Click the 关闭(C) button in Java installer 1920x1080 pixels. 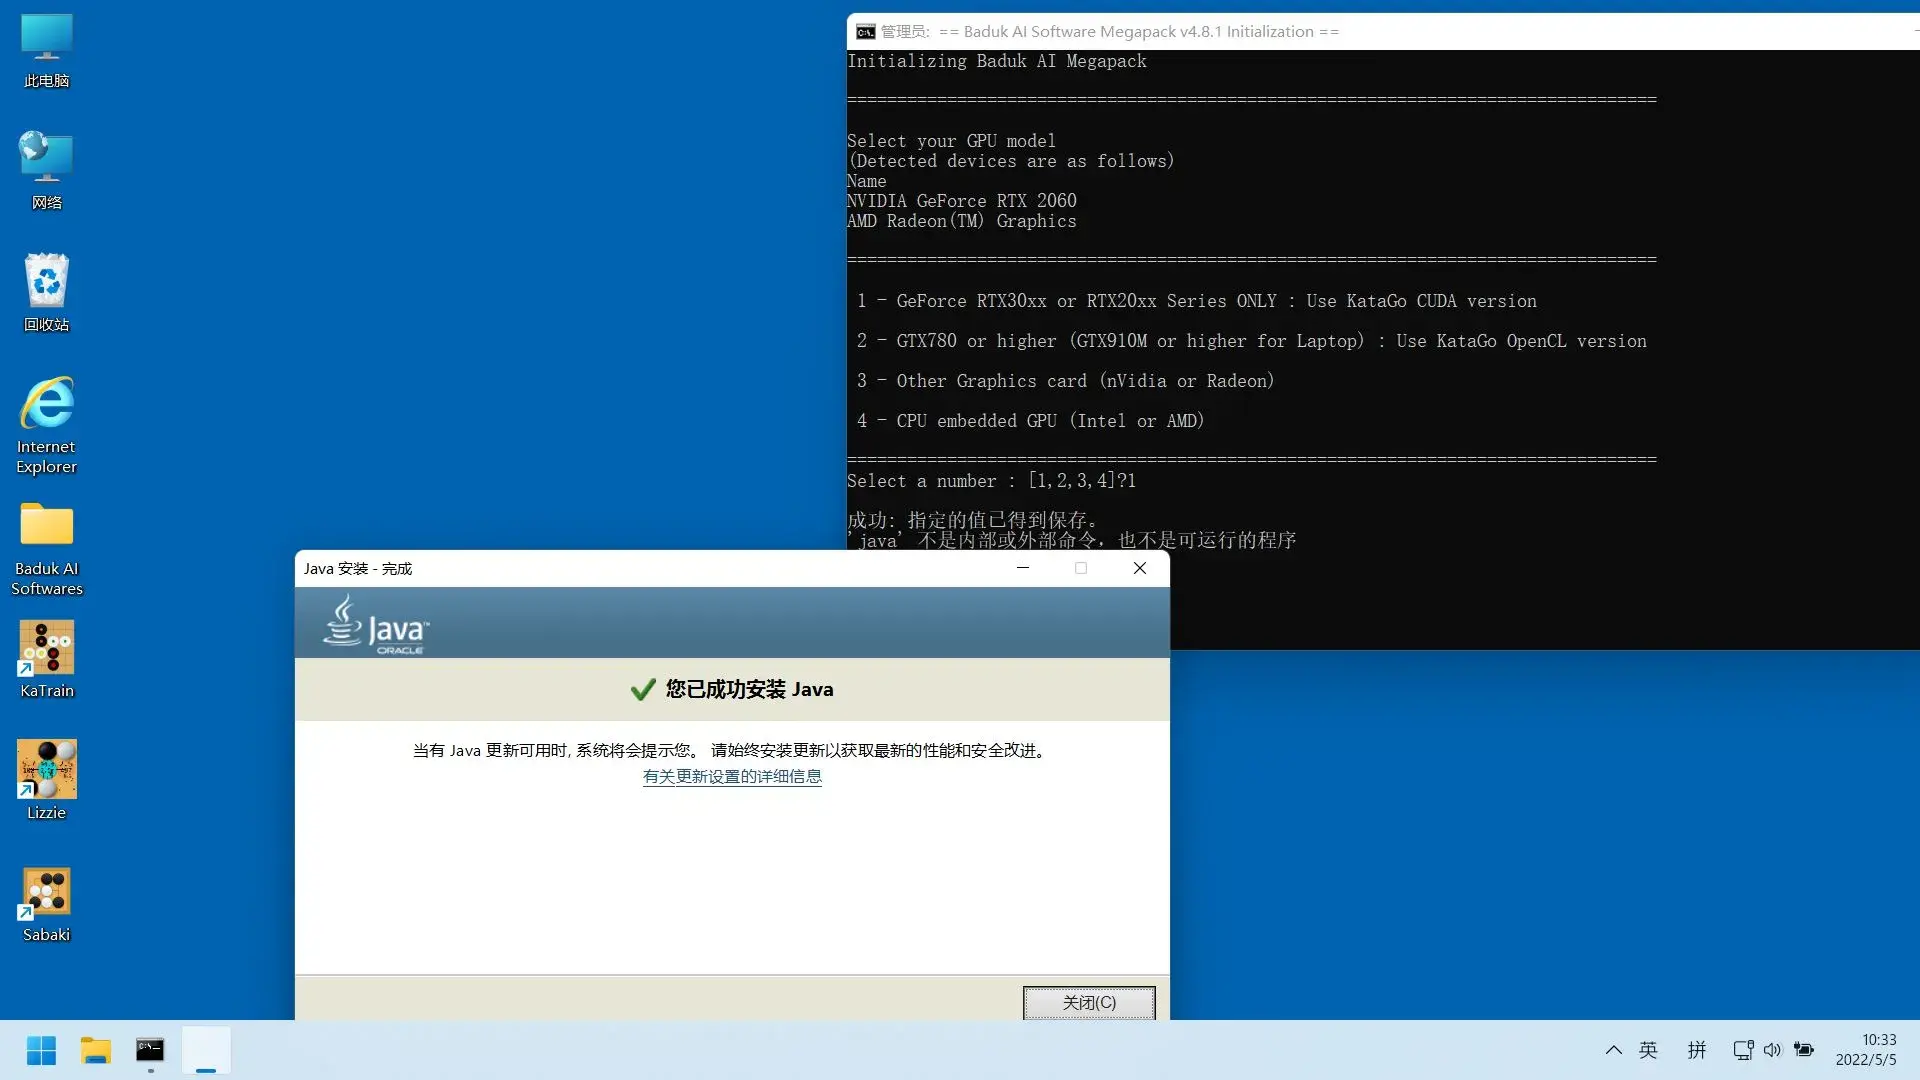click(x=1089, y=1002)
